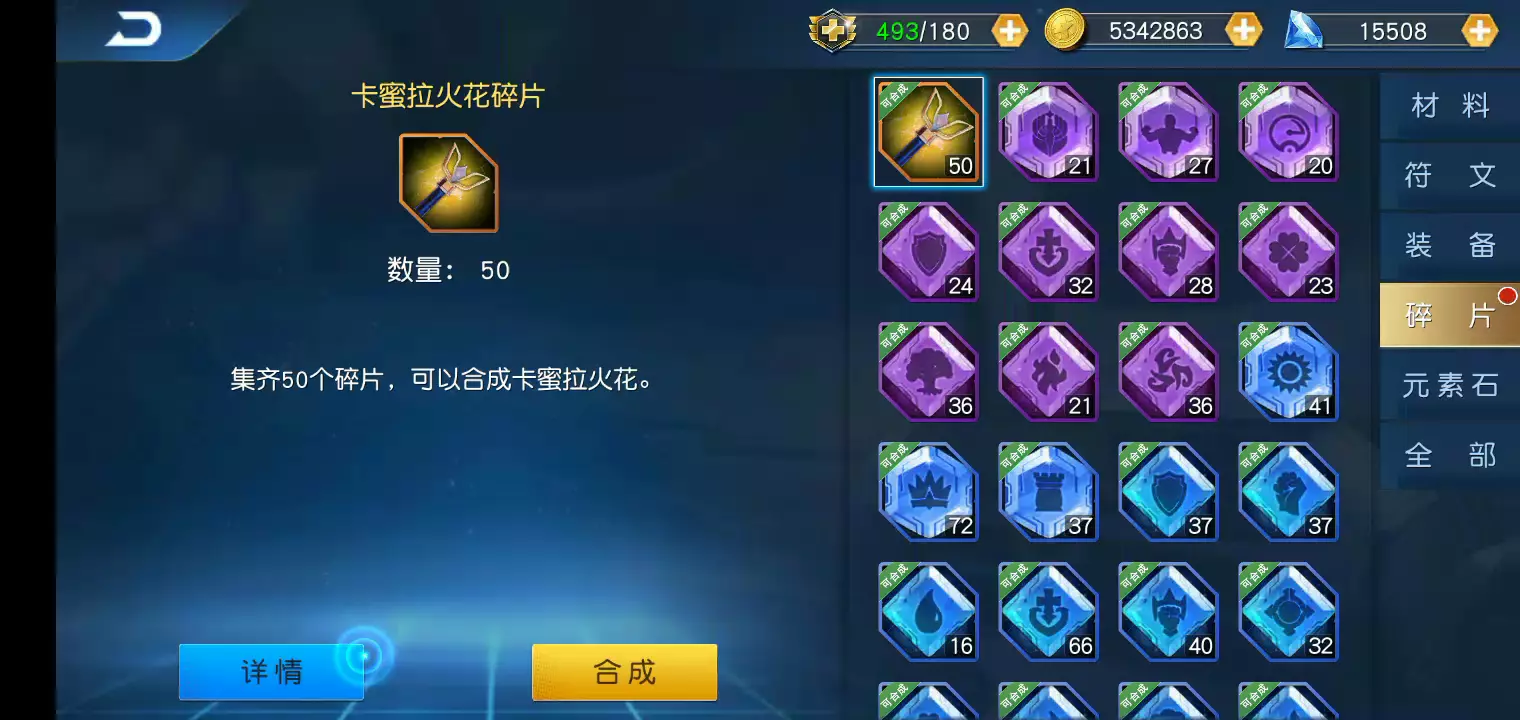
Task: Select the 卡蜜拉火花 fragment thumbnail showing 50
Action: (x=928, y=132)
